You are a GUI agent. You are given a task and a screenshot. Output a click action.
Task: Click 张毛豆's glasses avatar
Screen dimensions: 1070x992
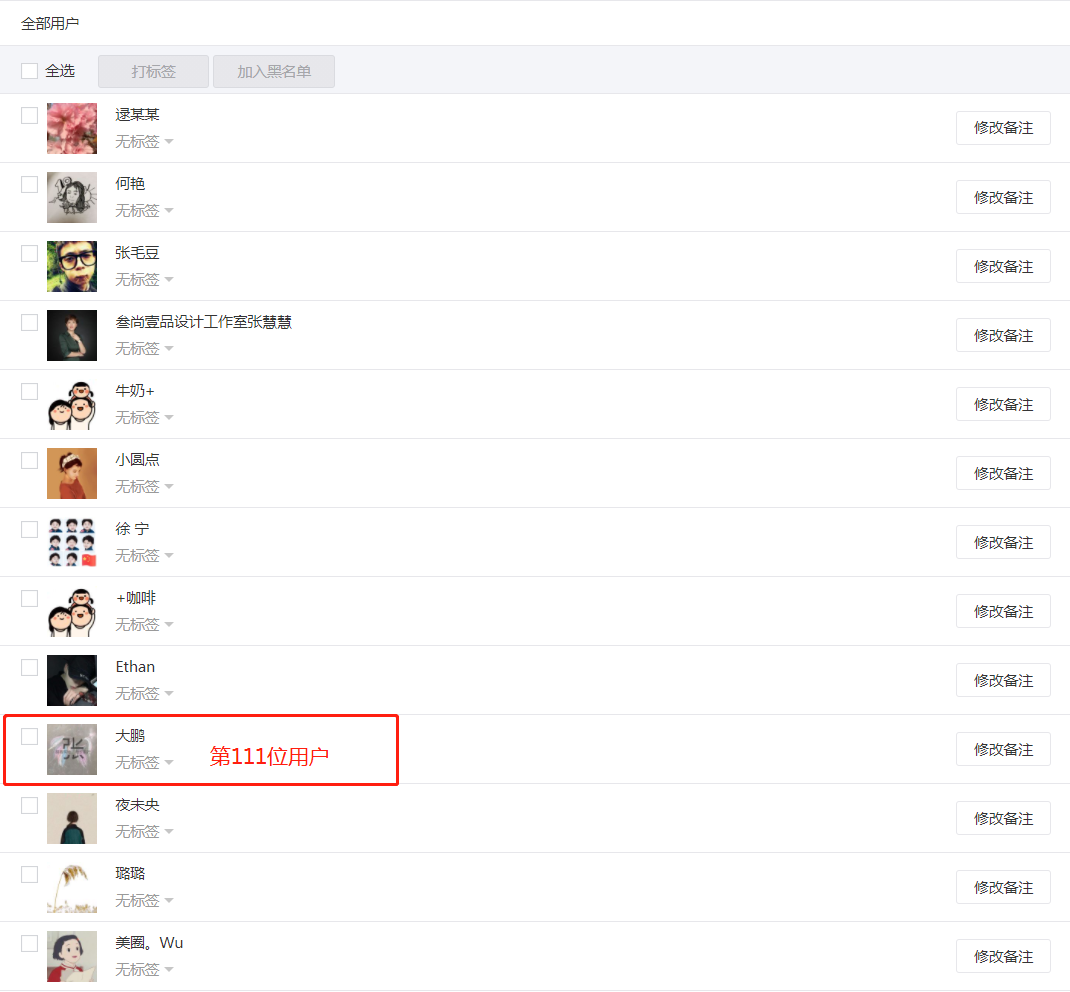click(x=72, y=266)
